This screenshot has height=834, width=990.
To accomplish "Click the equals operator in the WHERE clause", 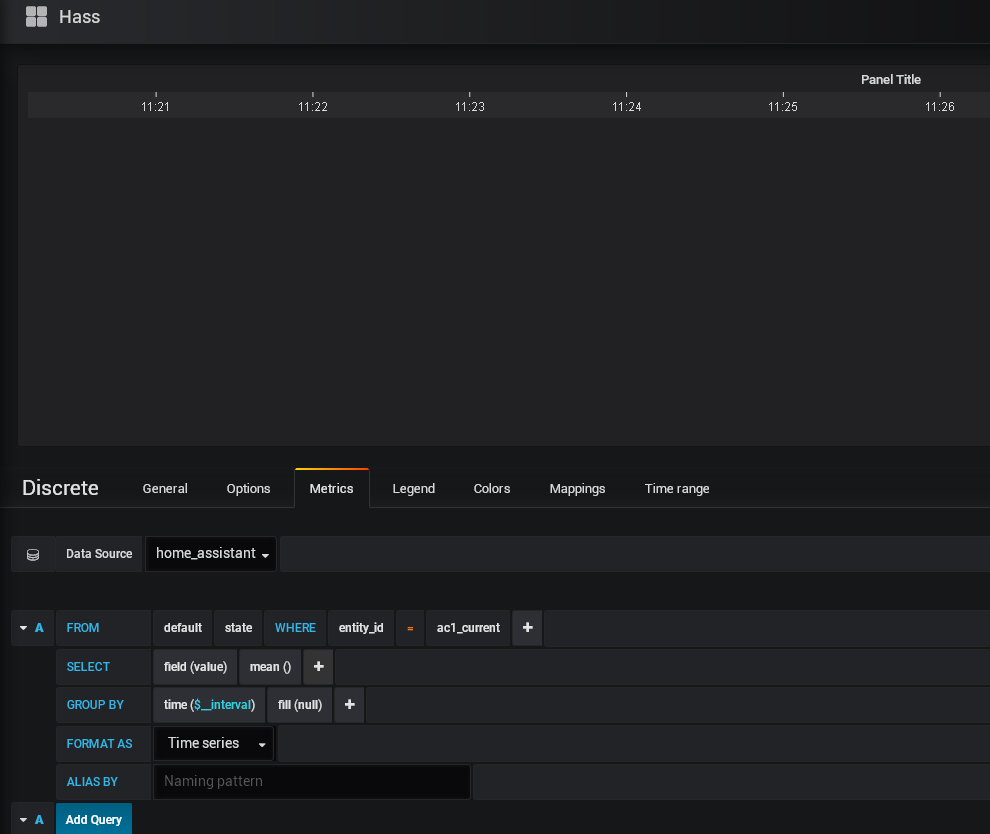I will [410, 628].
